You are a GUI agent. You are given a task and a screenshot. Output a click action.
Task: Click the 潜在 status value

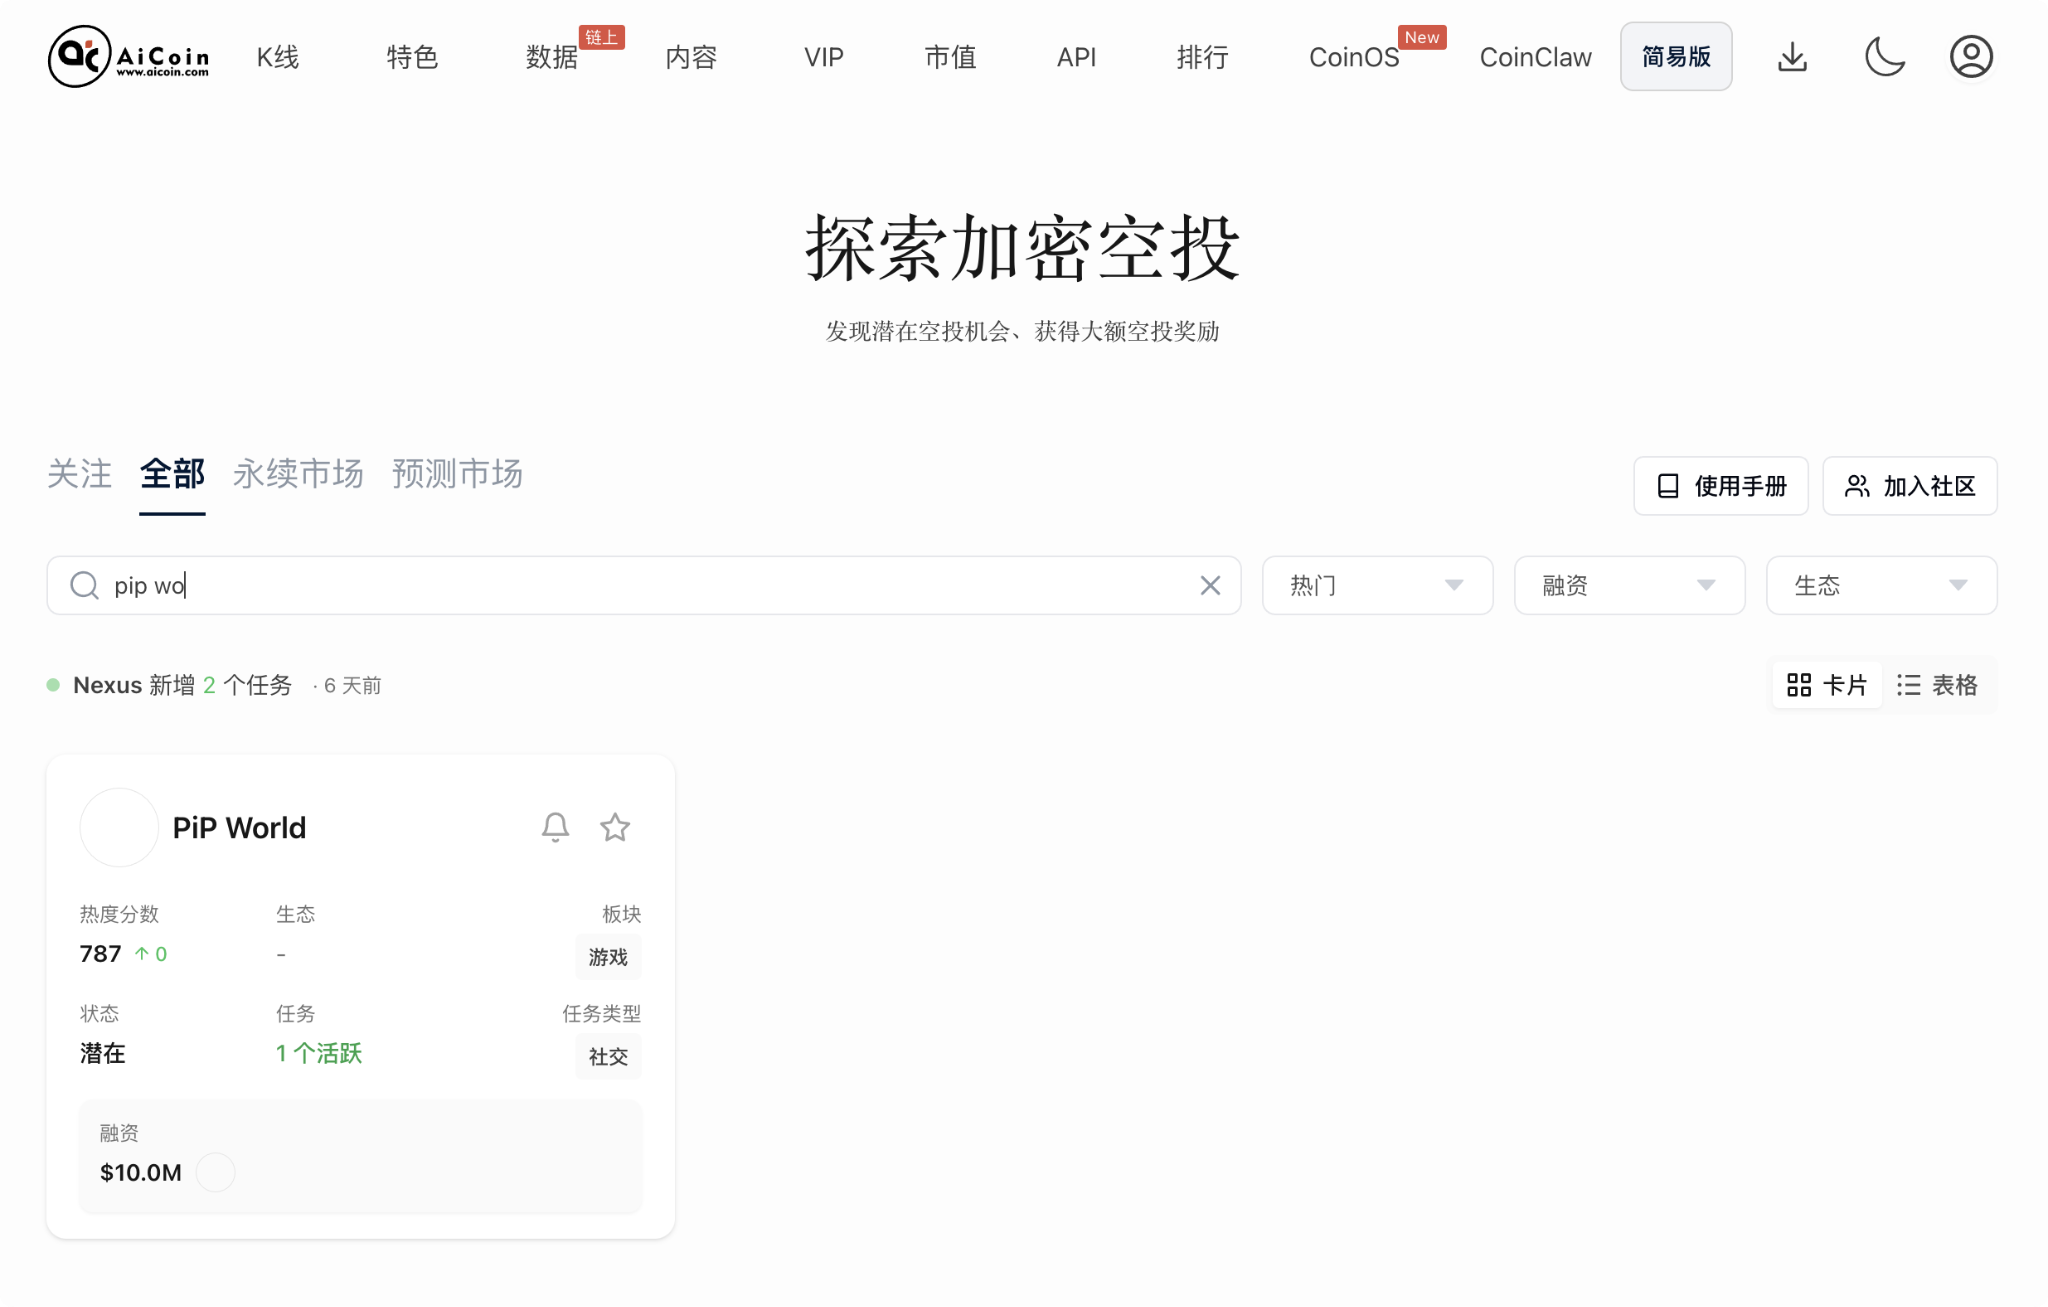coord(102,1053)
